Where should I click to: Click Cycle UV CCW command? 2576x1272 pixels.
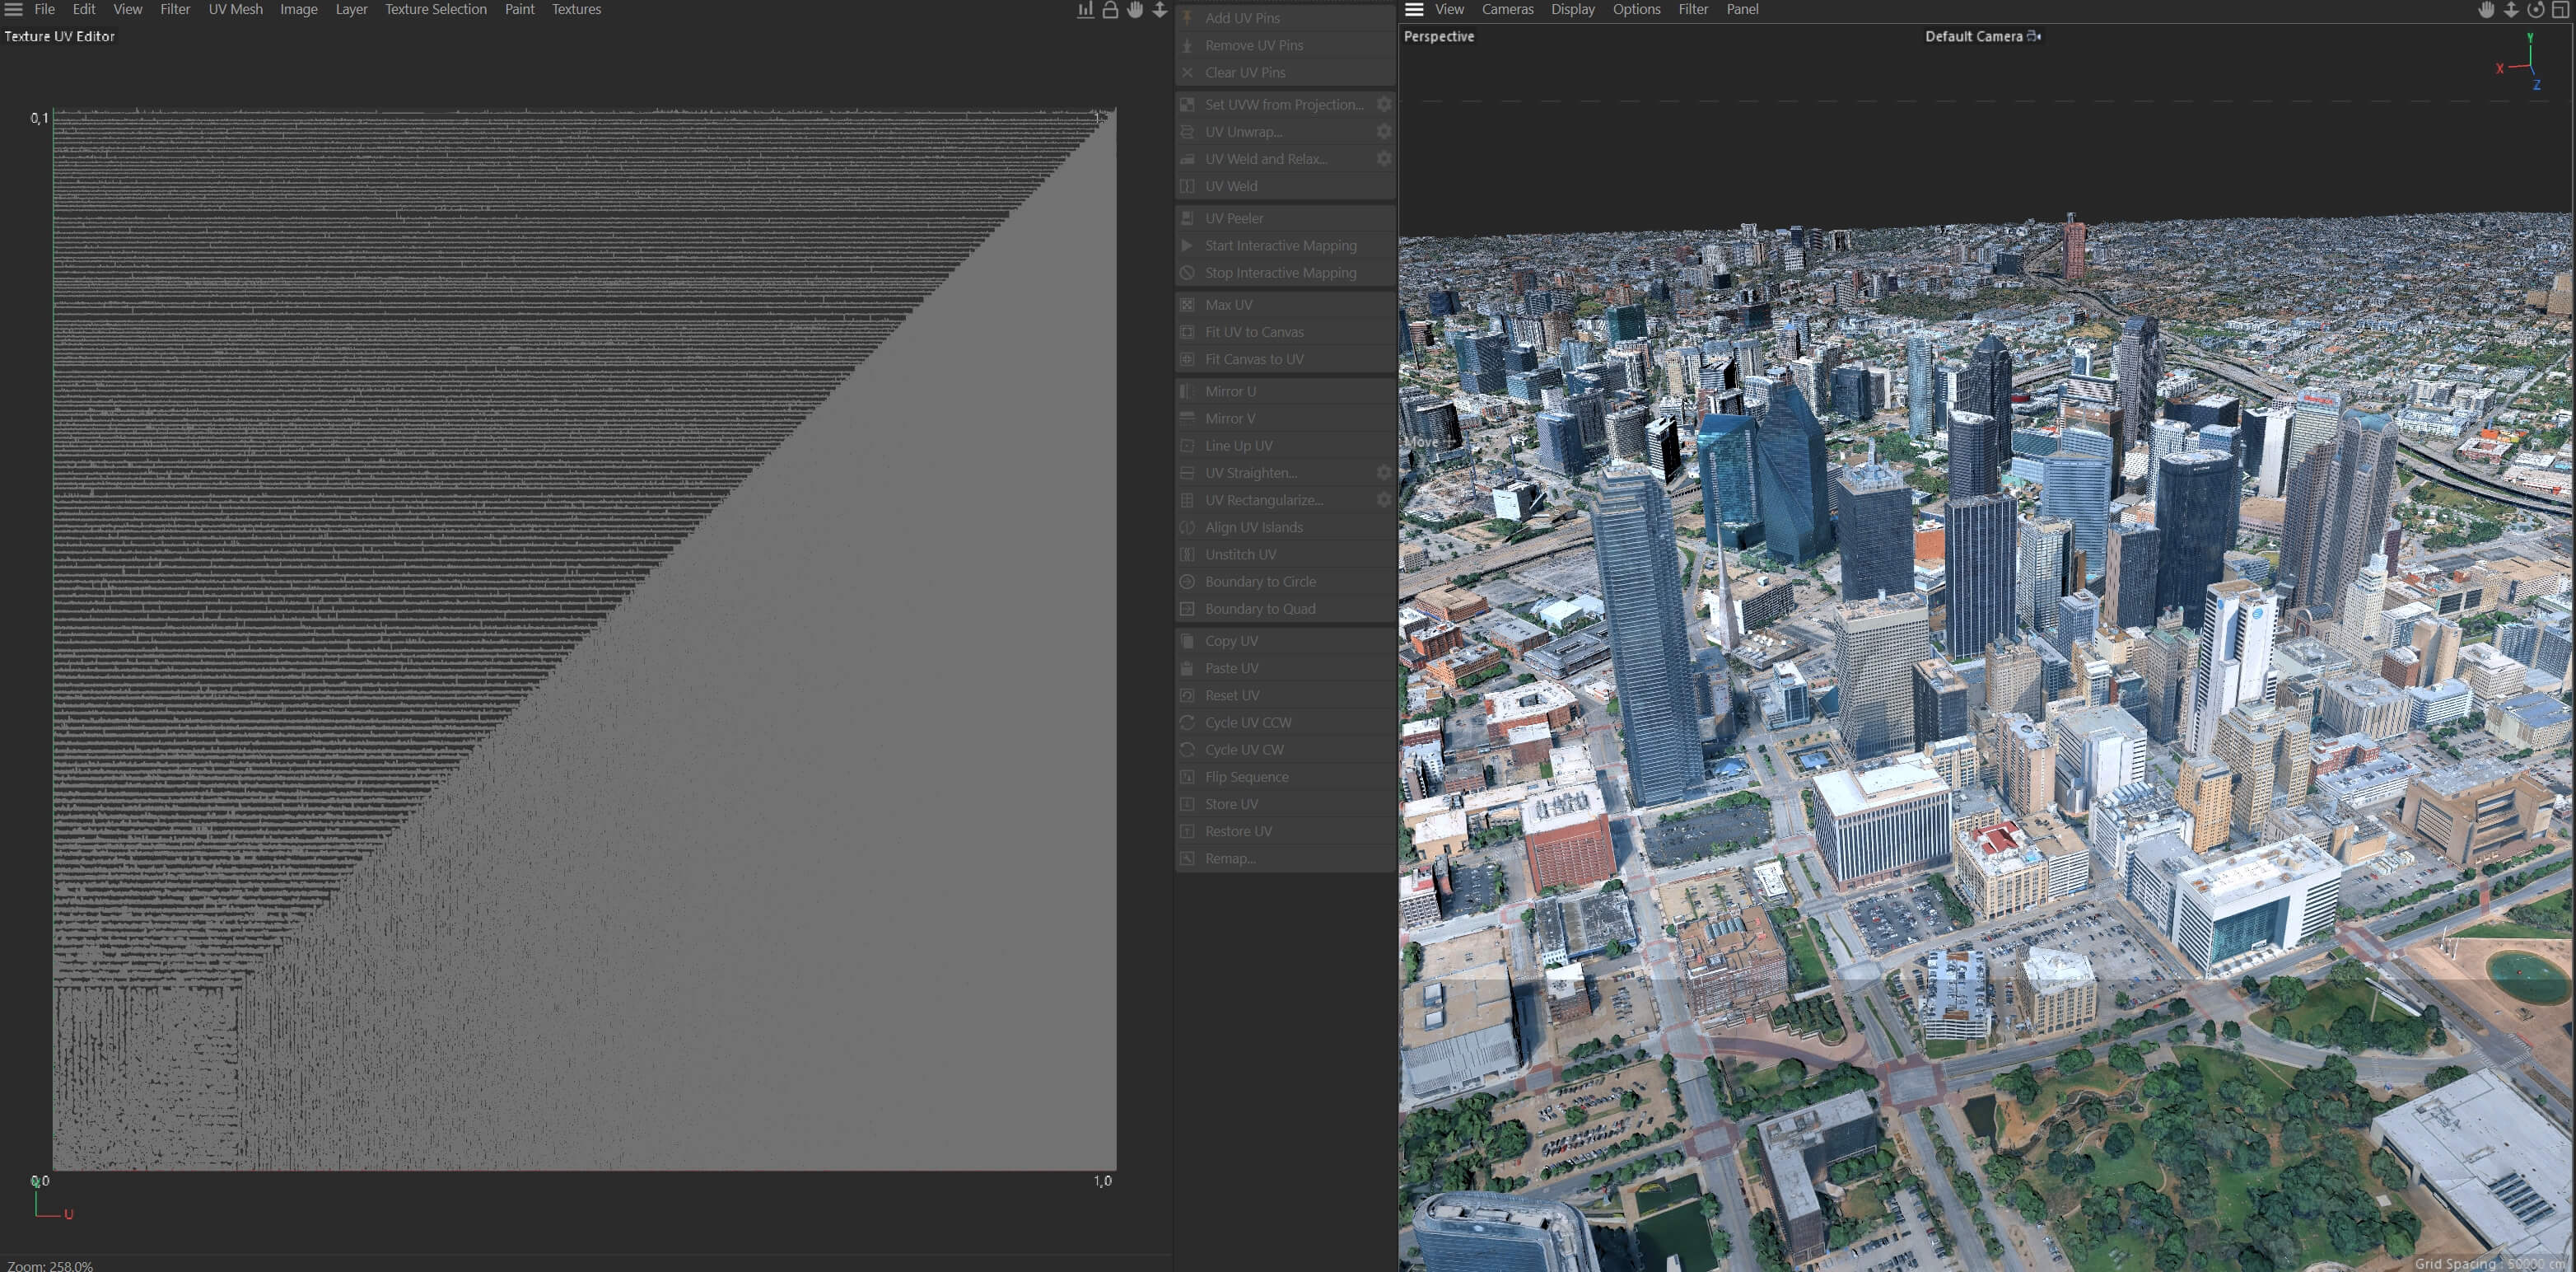point(1285,722)
